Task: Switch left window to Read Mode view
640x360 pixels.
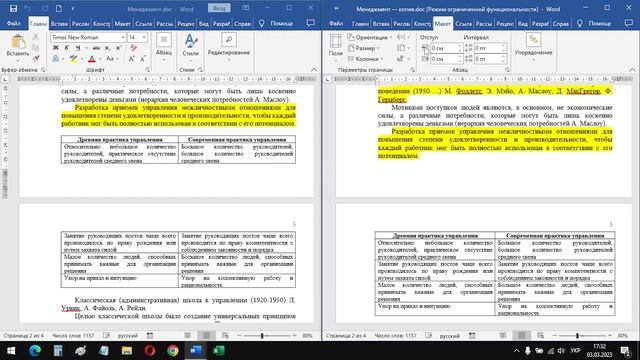Action: pos(188,336)
